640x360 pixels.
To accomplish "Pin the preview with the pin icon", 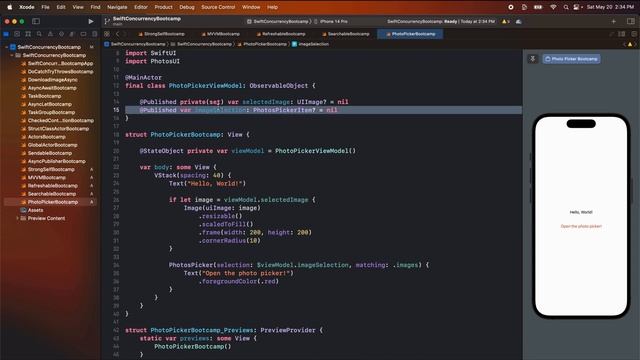I will 533,59.
